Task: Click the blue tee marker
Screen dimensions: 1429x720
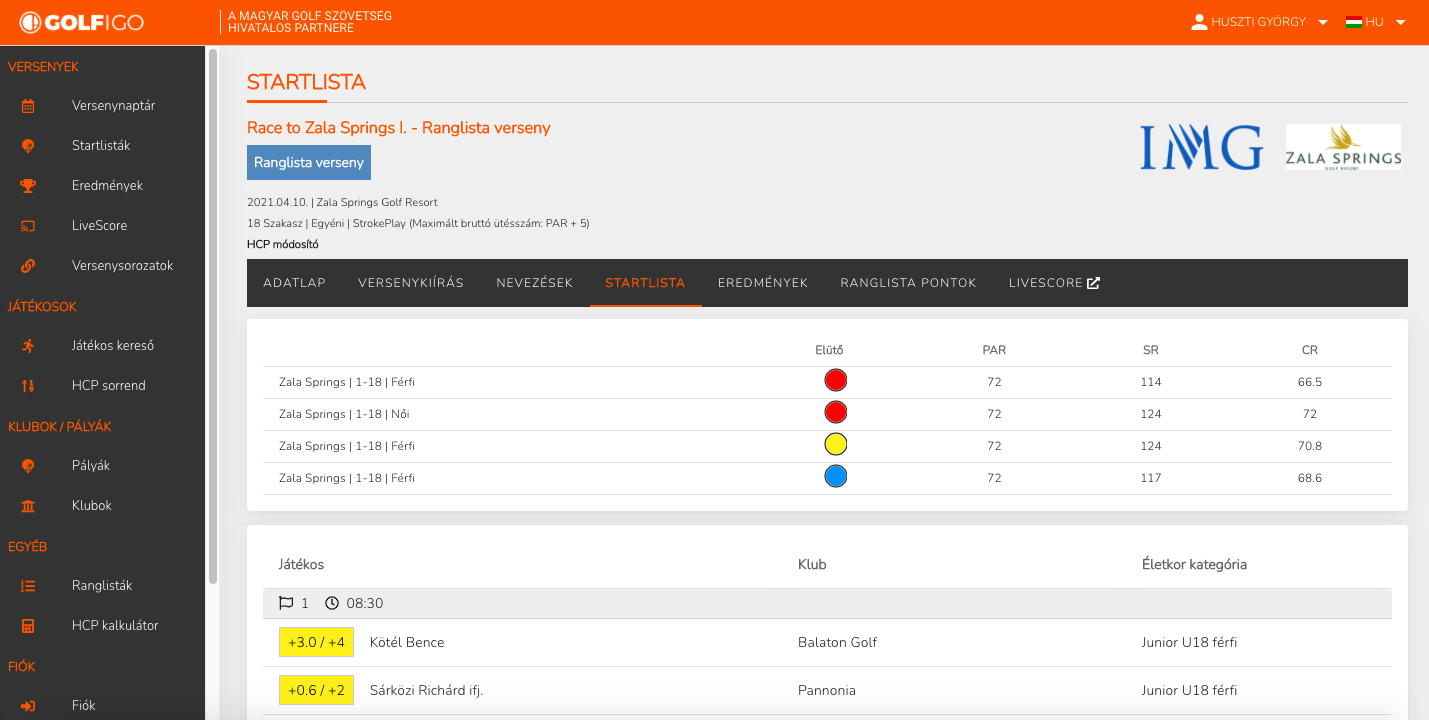Action: tap(836, 477)
